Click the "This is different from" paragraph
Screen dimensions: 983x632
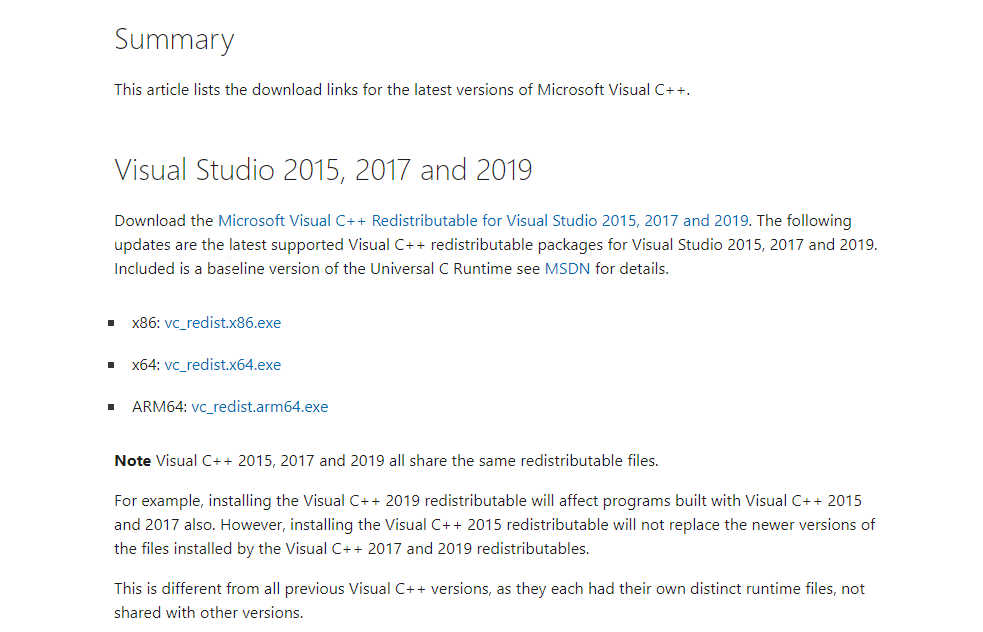(x=490, y=601)
